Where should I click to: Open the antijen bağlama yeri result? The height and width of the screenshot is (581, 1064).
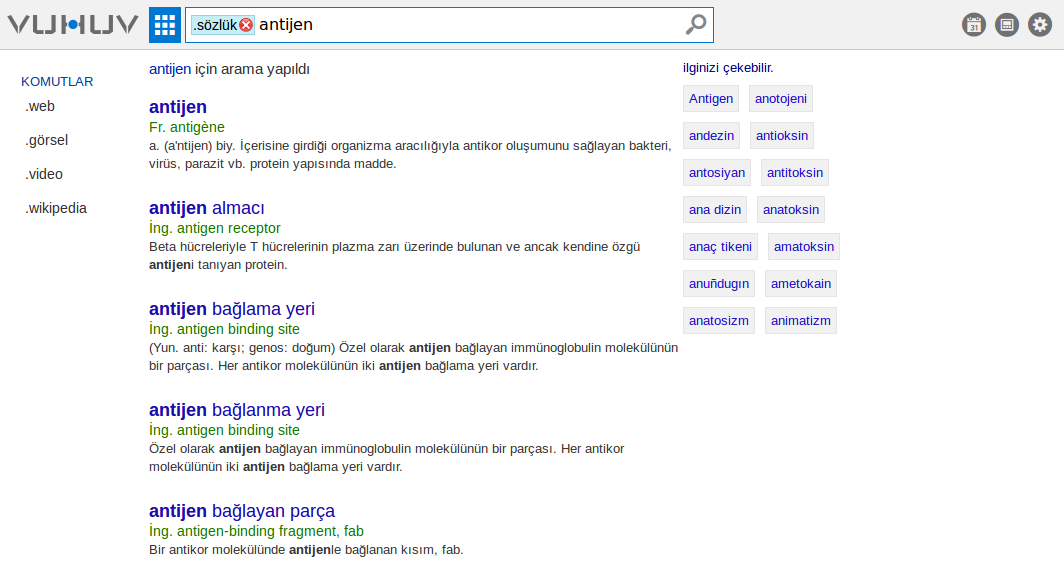232,309
